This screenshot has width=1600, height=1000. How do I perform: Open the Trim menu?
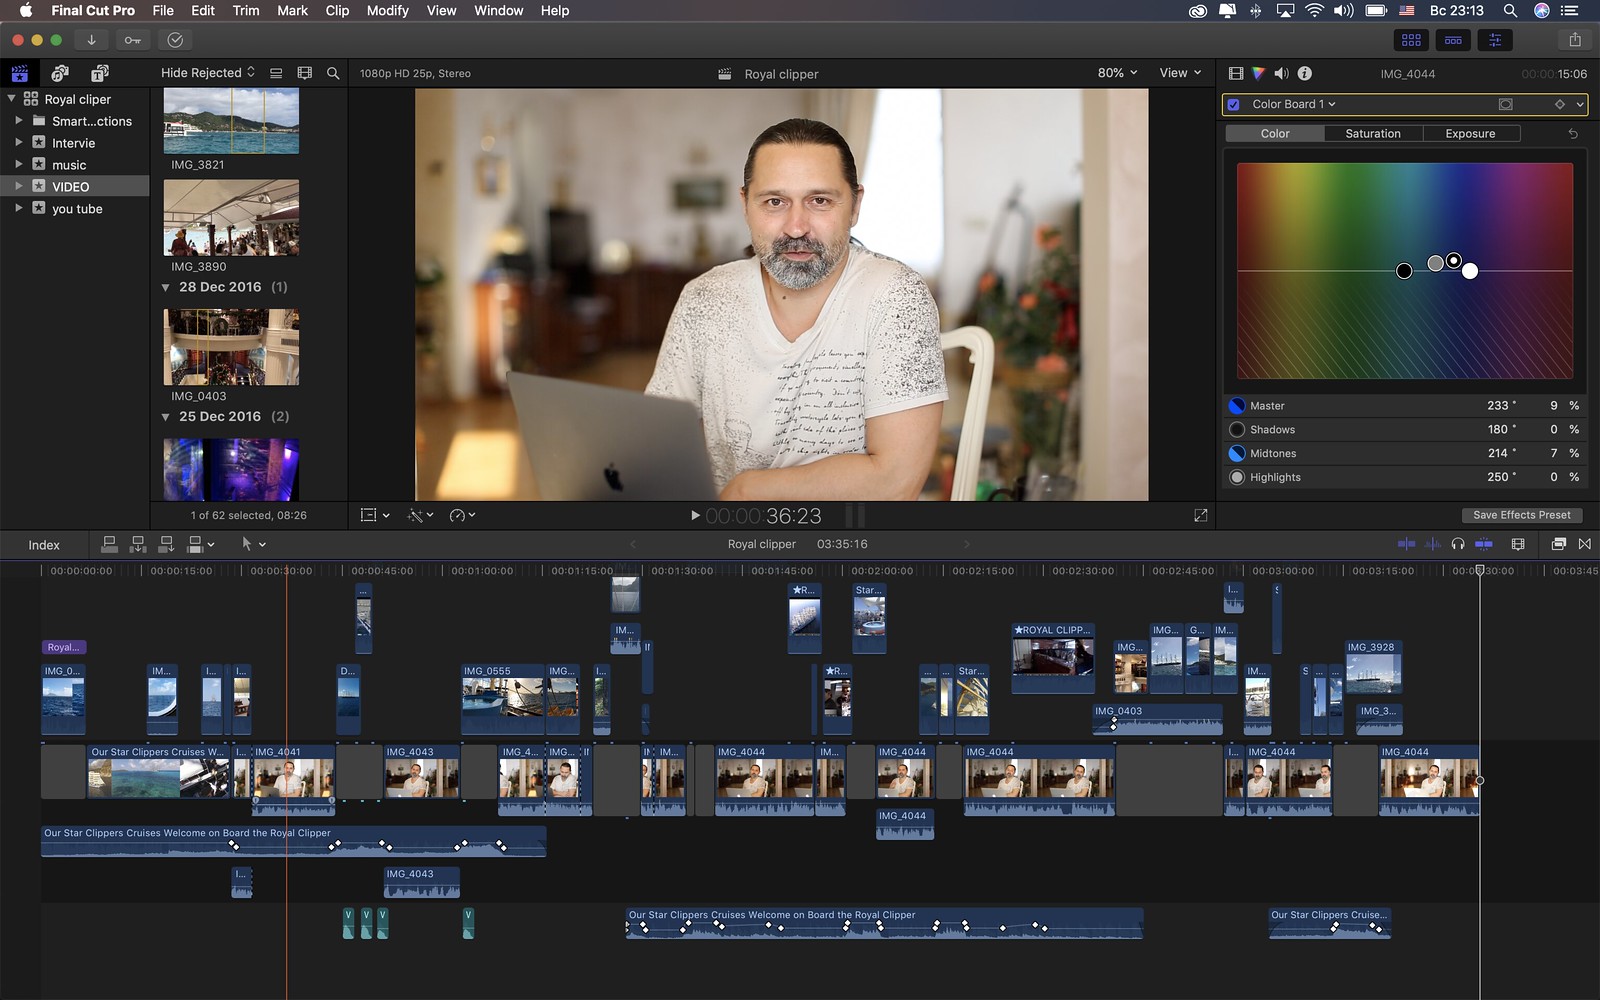(x=246, y=11)
